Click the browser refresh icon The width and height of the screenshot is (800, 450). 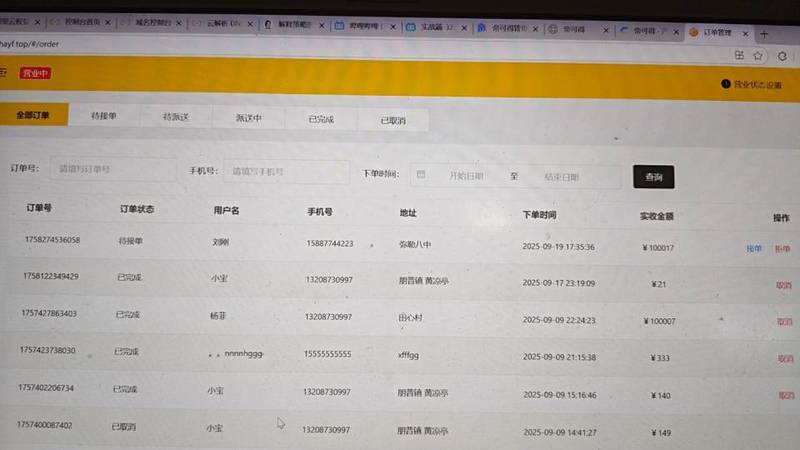coord(782,56)
